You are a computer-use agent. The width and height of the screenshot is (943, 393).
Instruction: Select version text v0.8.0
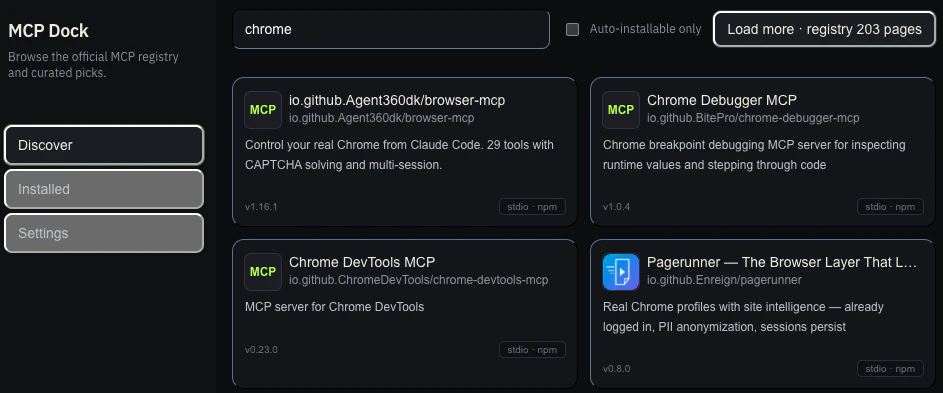point(616,368)
